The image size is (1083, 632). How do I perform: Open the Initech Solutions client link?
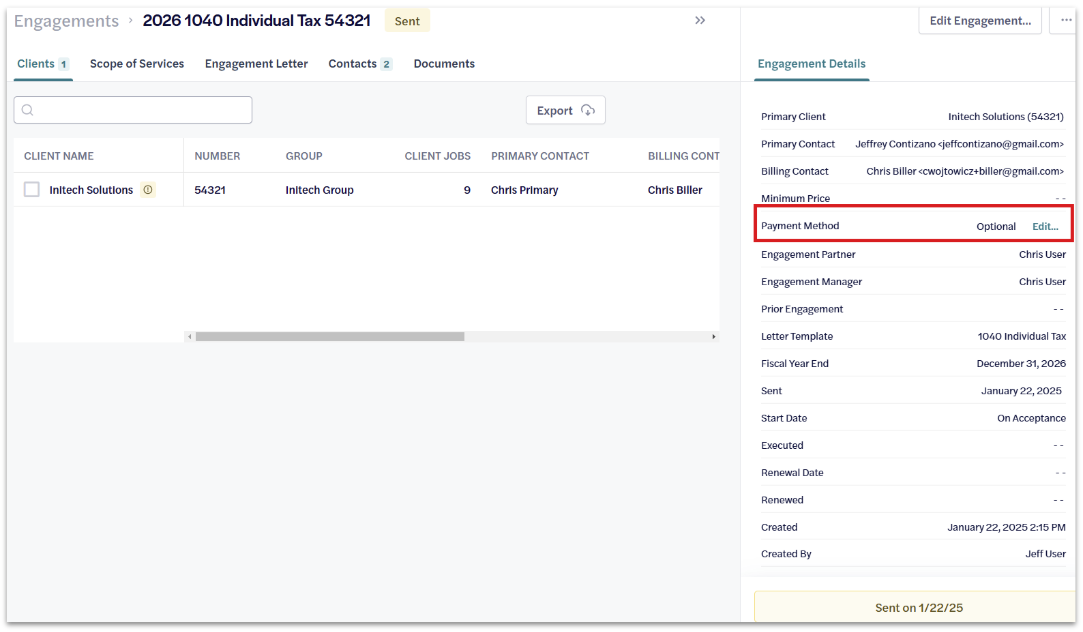click(91, 190)
